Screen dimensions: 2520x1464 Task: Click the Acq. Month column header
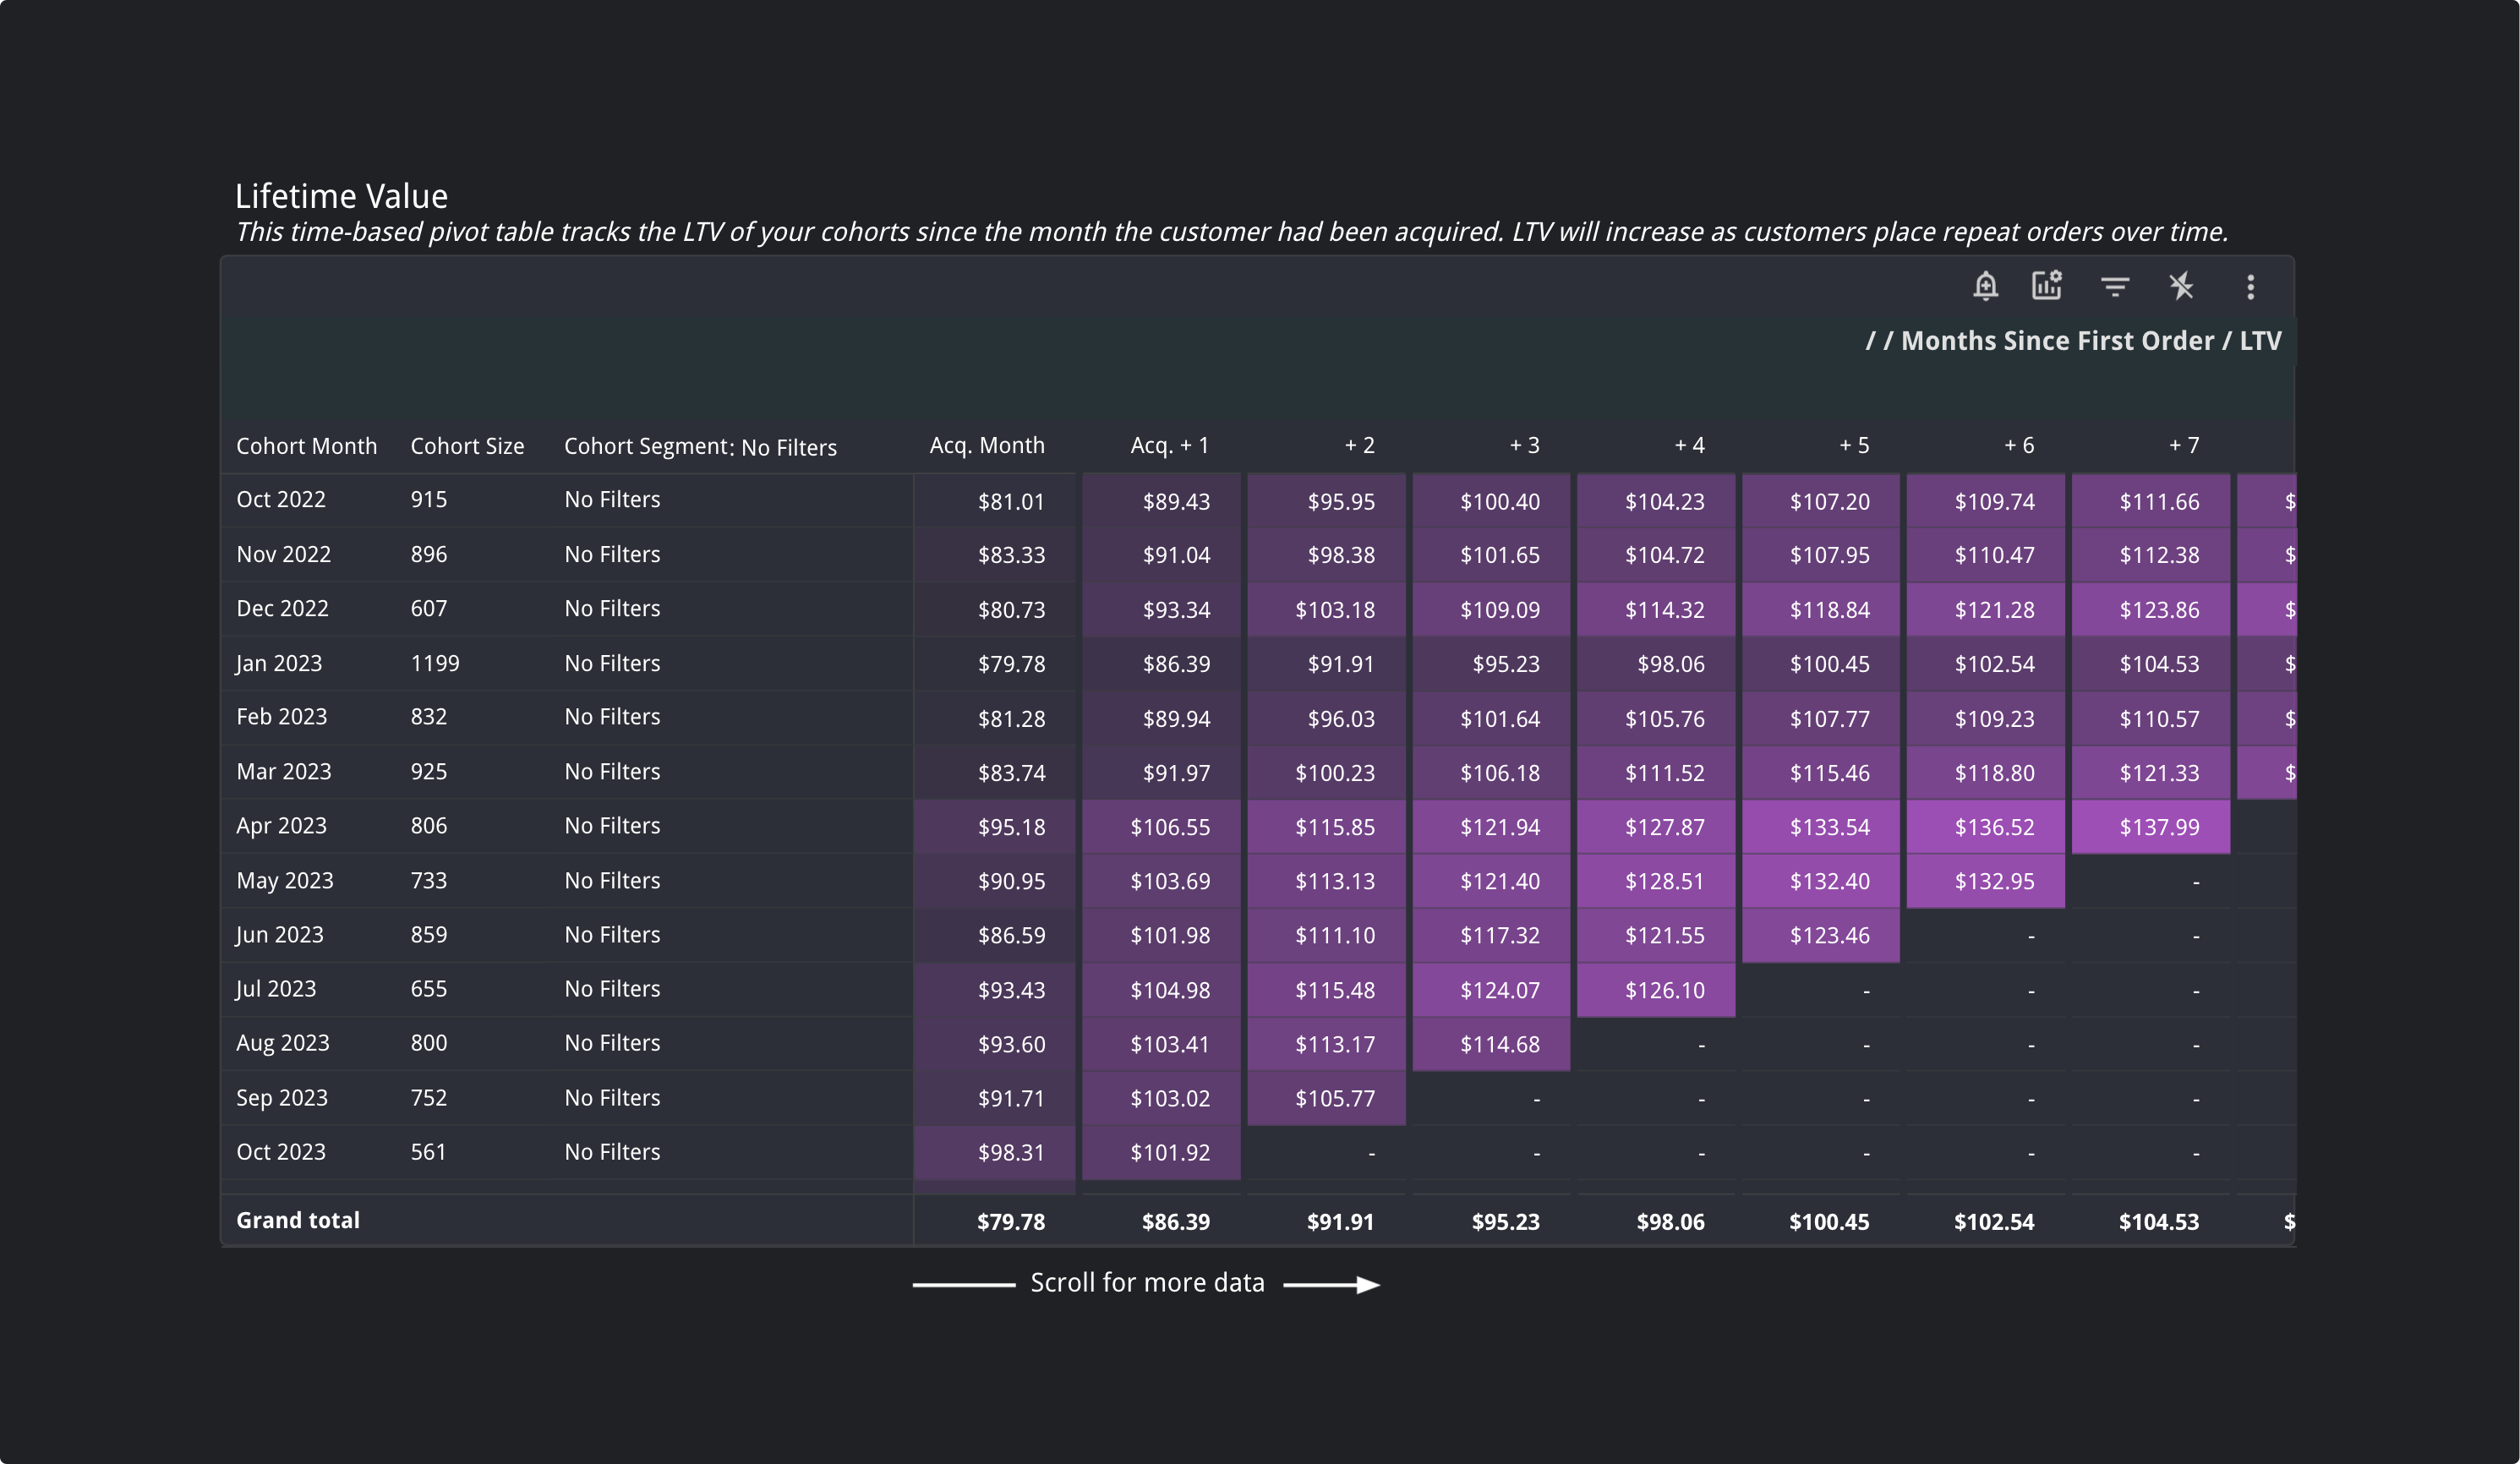point(987,445)
